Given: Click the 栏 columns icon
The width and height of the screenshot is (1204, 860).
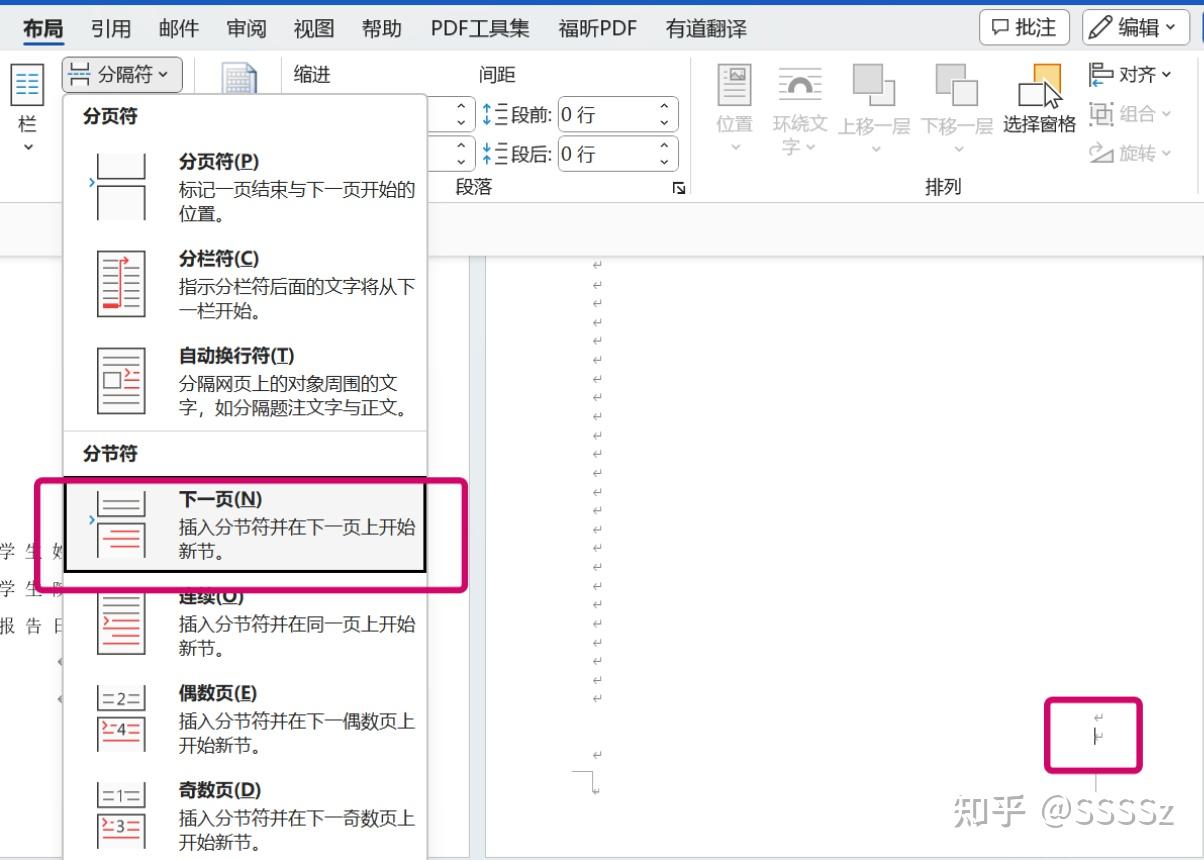Looking at the screenshot, I should click(x=28, y=86).
